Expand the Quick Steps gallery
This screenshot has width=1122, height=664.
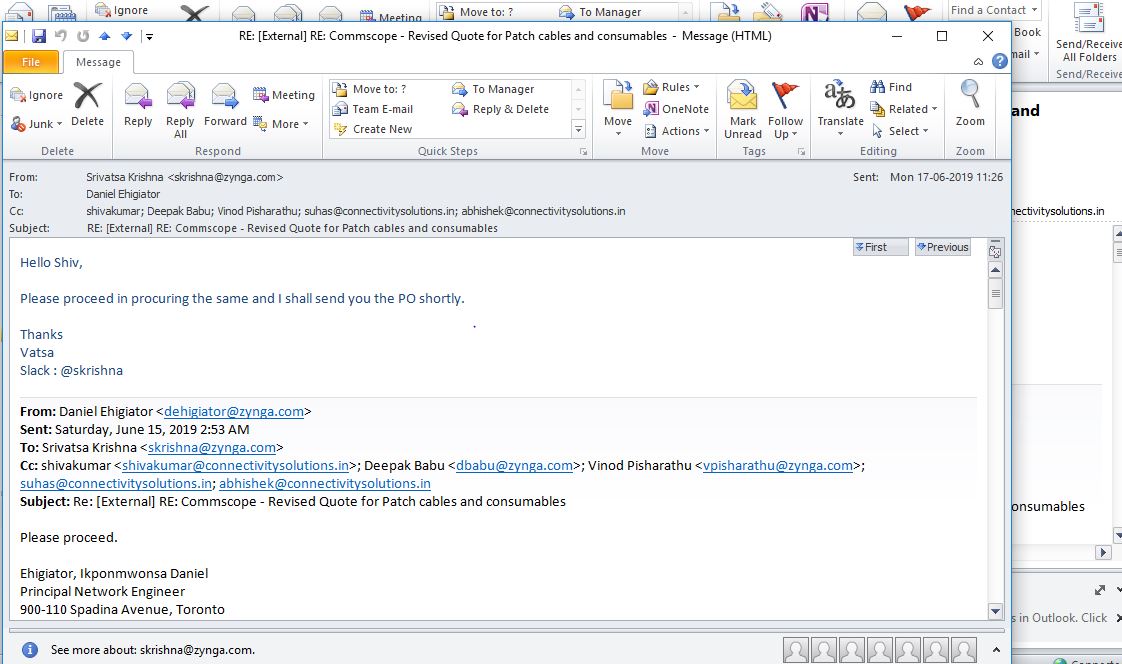pyautogui.click(x=578, y=130)
